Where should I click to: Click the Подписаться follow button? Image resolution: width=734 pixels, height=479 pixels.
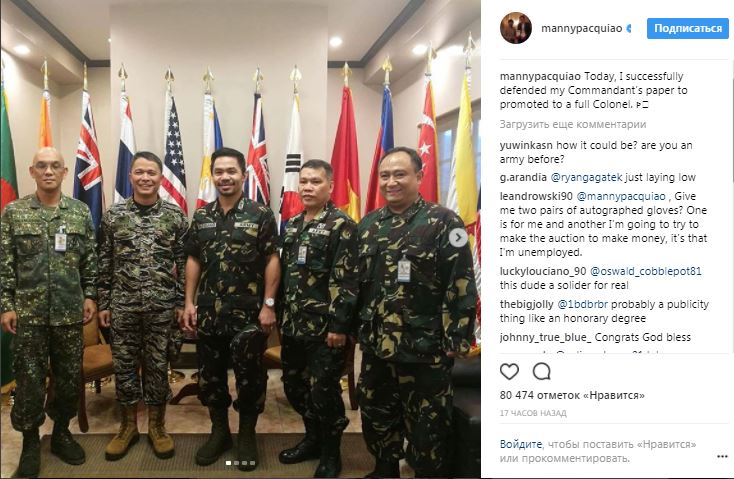coord(688,29)
